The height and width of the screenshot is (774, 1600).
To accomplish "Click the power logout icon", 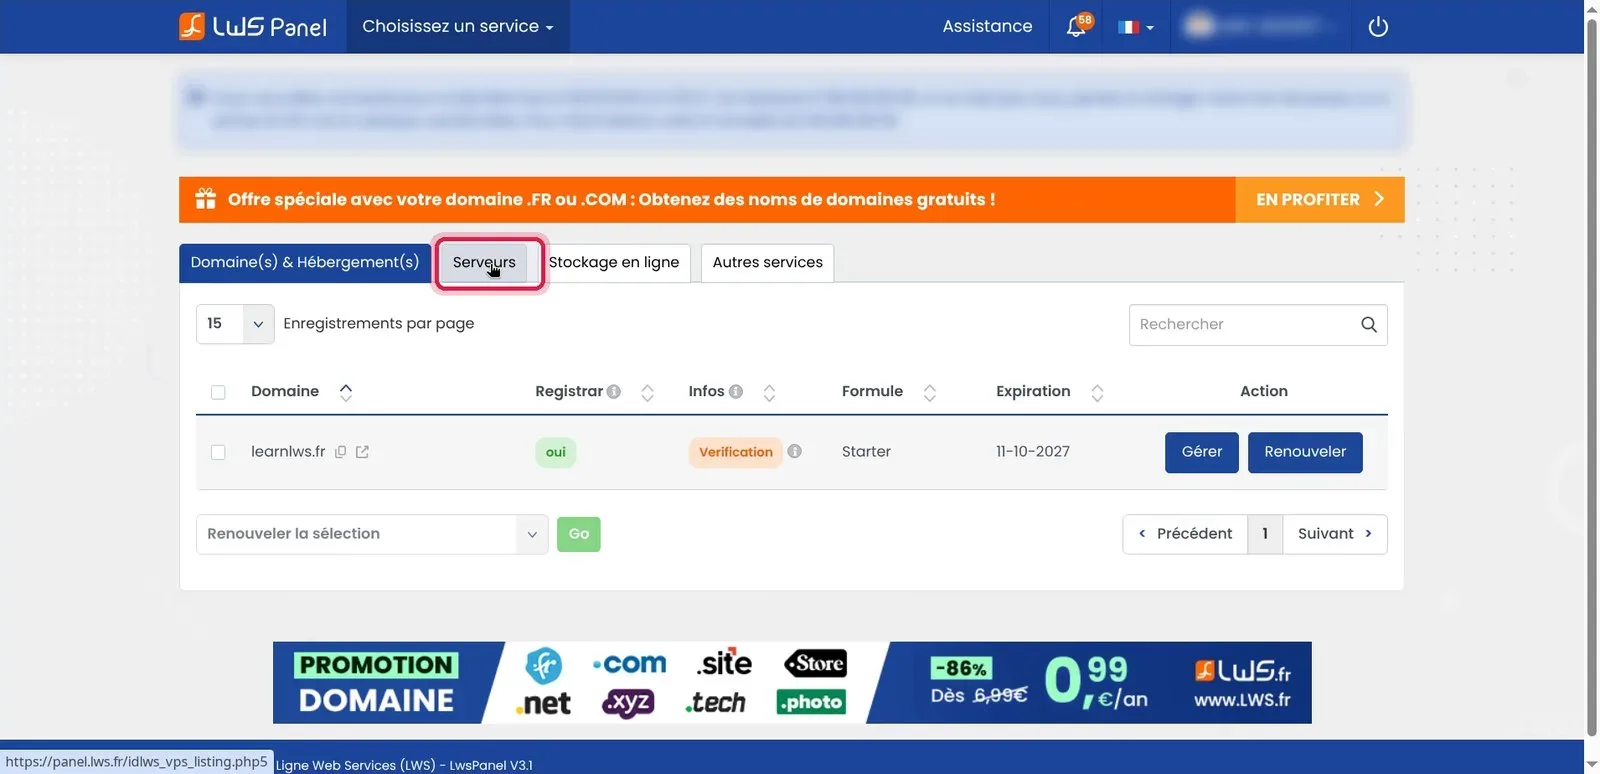I will 1378,27.
